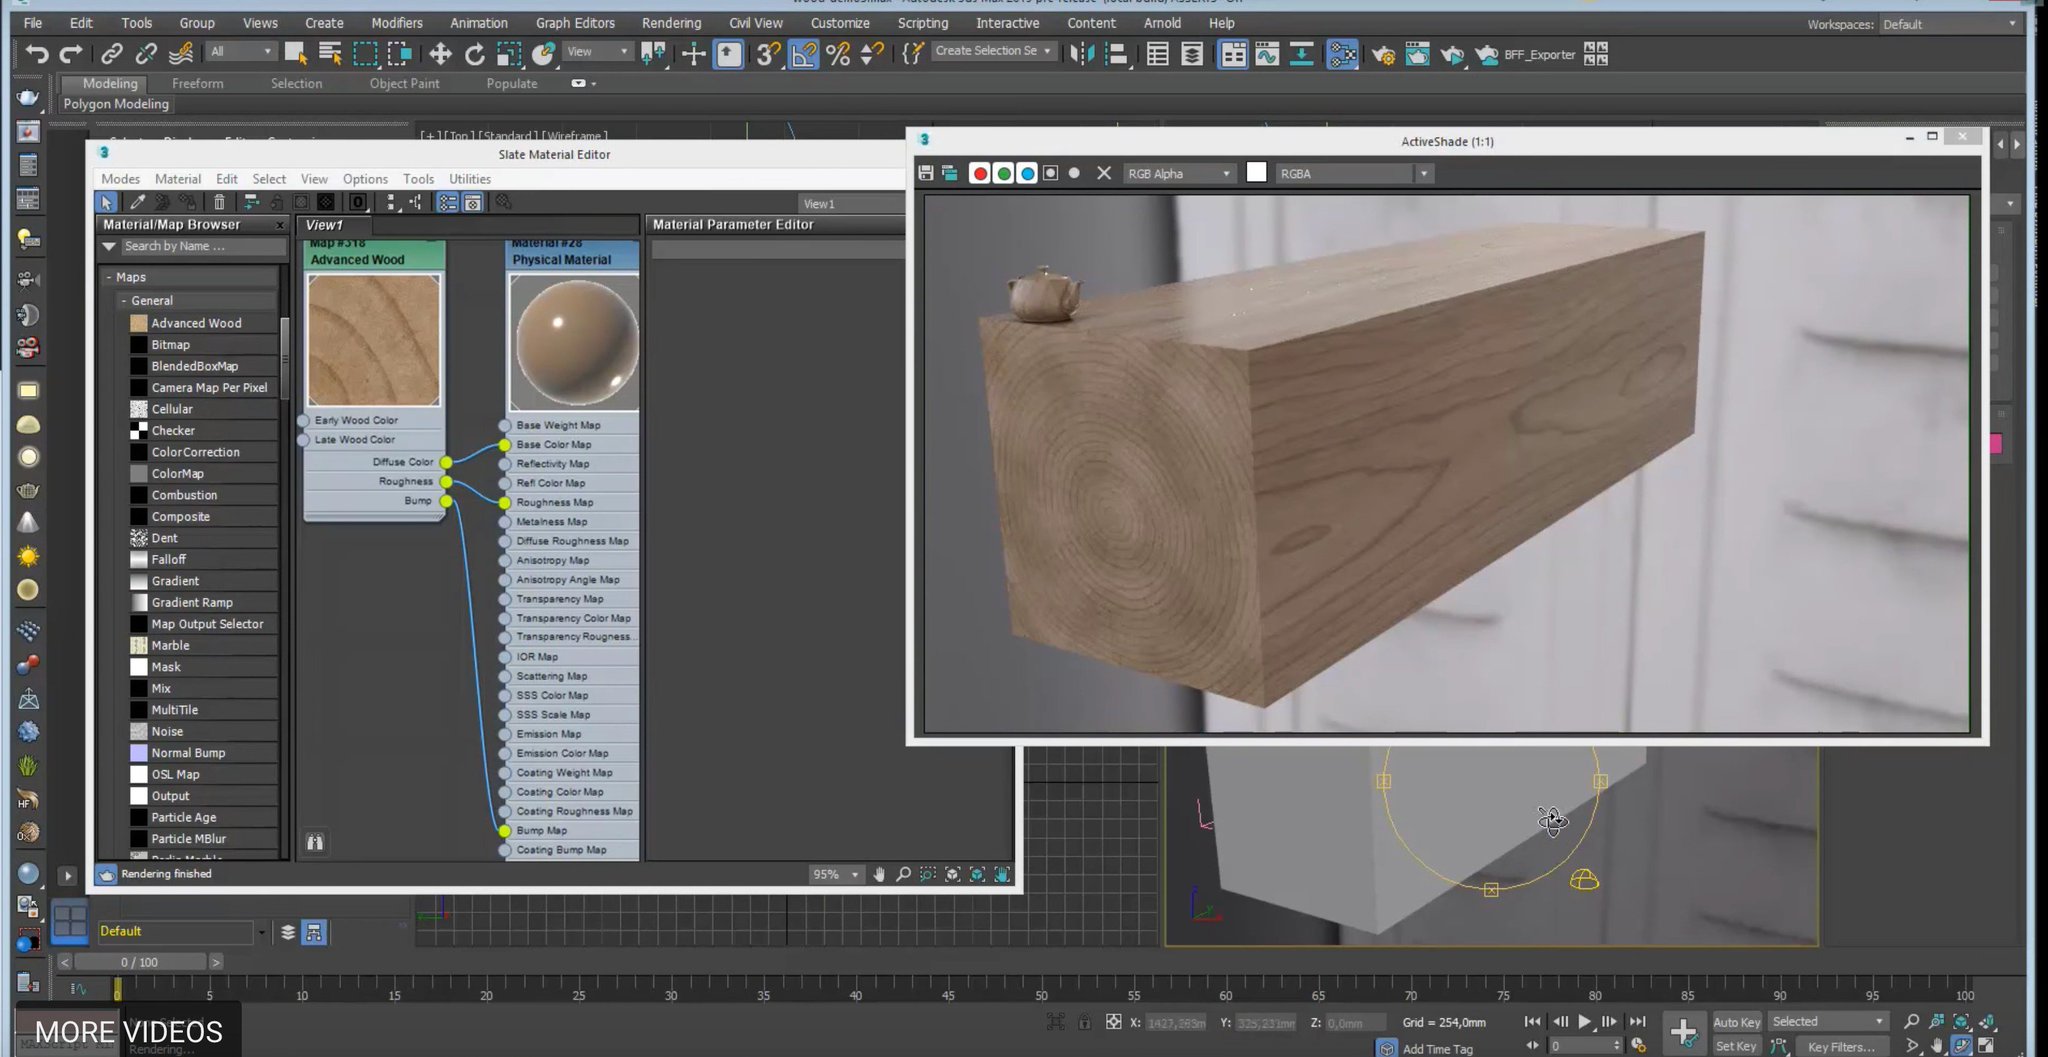Click the Play Animation button

1584,1022
